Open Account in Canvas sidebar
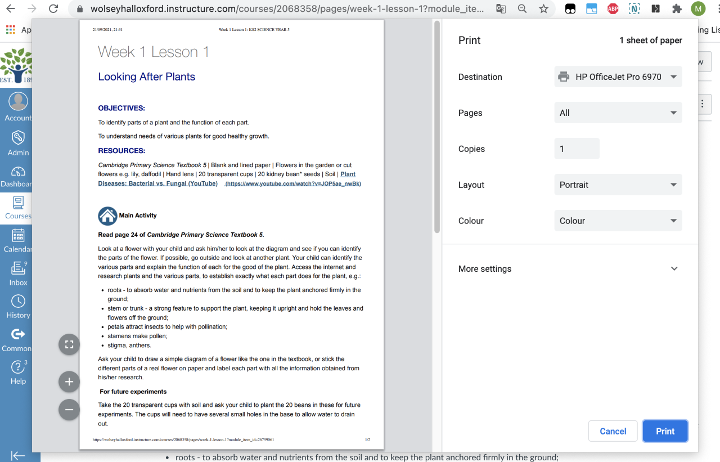The image size is (720, 462). coord(18,107)
